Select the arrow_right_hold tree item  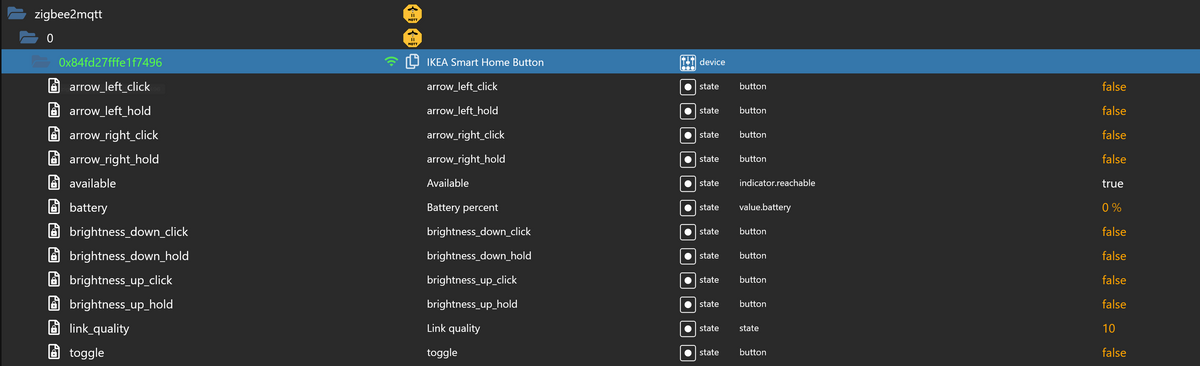(x=113, y=159)
